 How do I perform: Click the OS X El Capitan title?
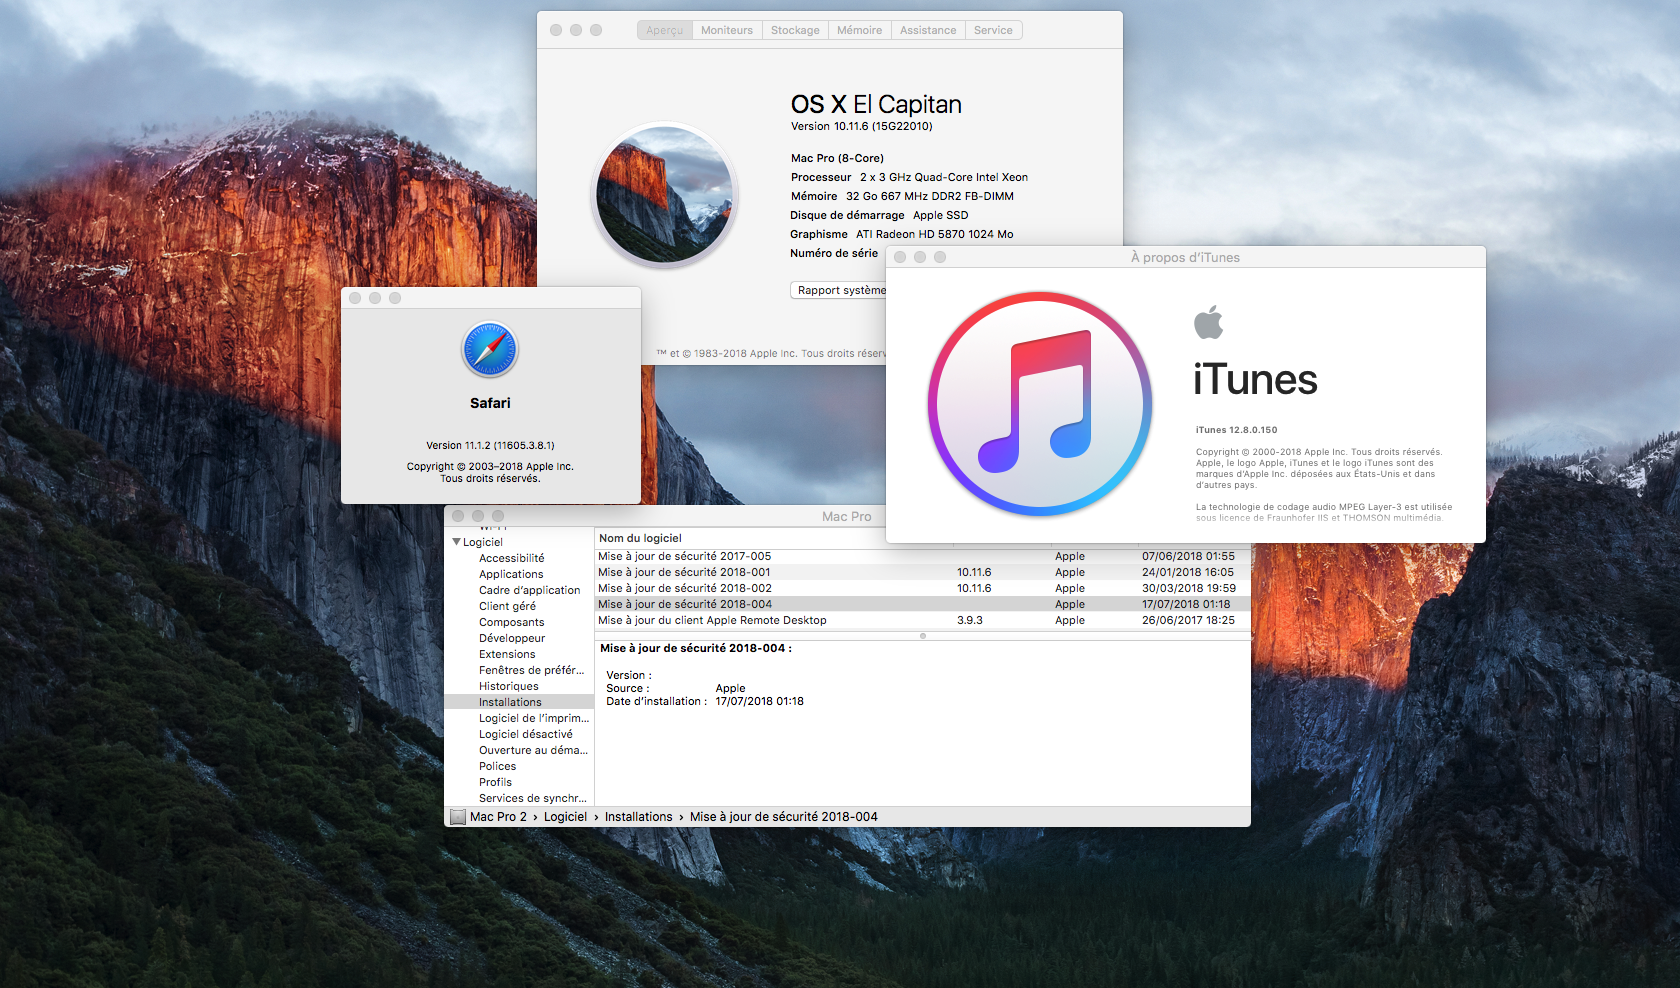876,104
